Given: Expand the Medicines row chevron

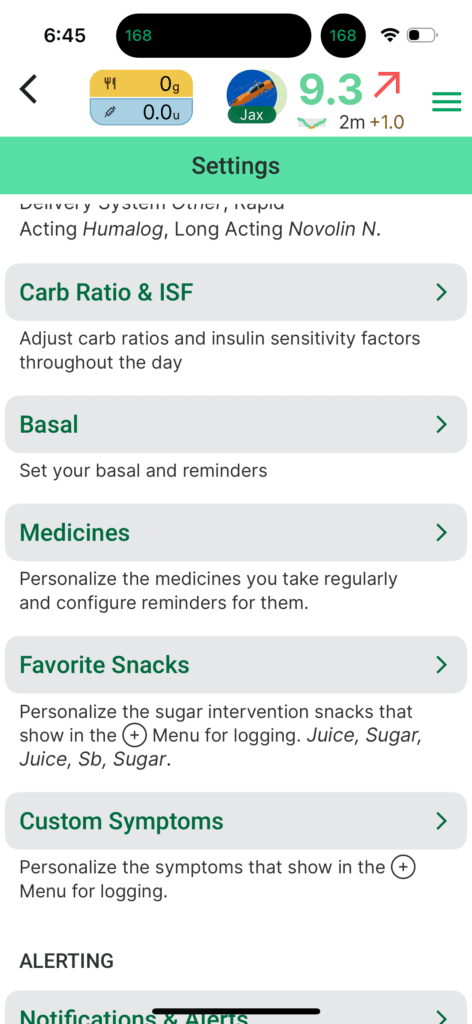Looking at the screenshot, I should pos(441,532).
